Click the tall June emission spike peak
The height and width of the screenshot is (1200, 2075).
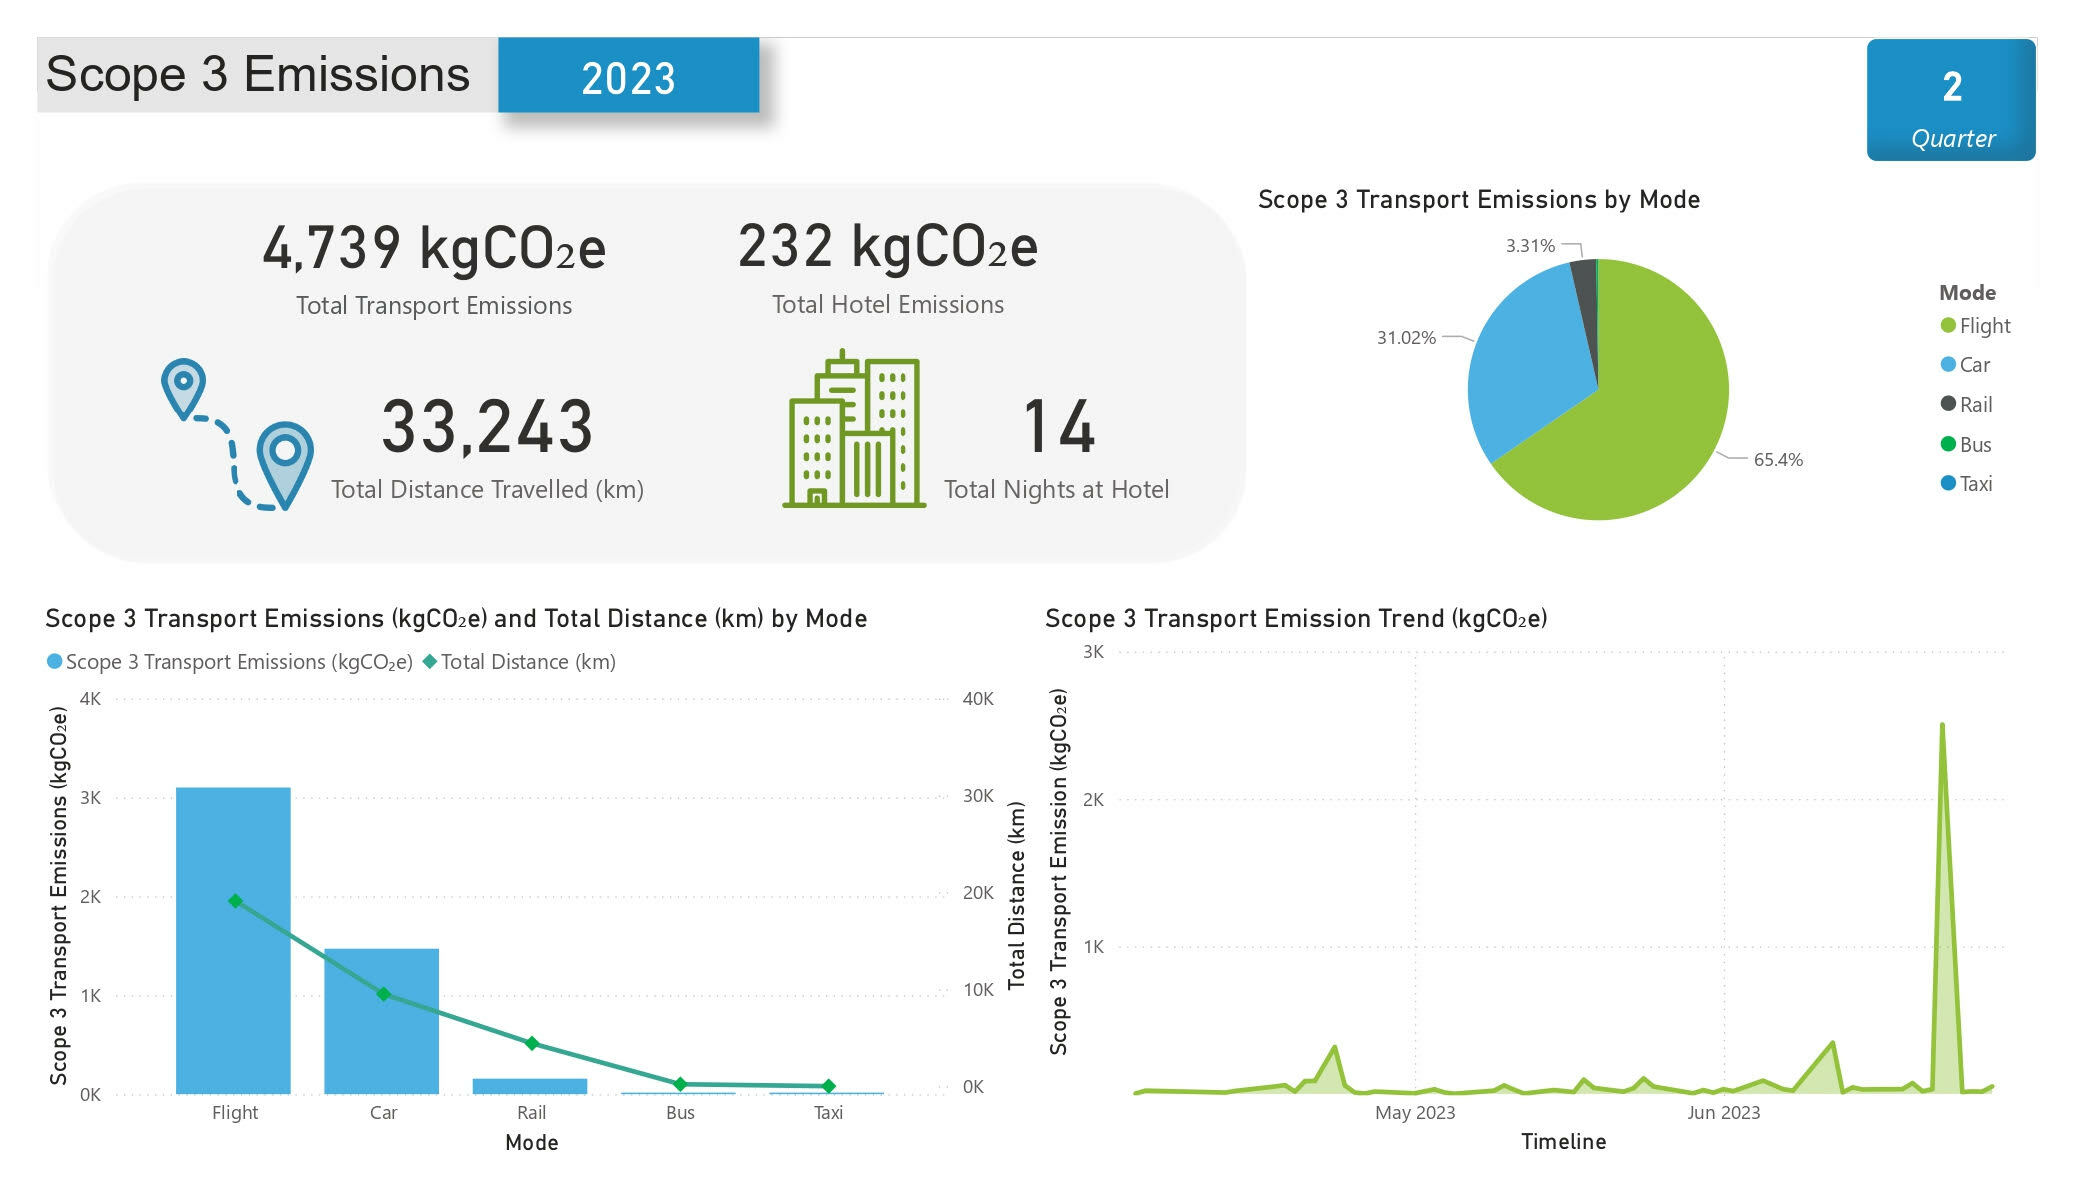pyautogui.click(x=1942, y=726)
